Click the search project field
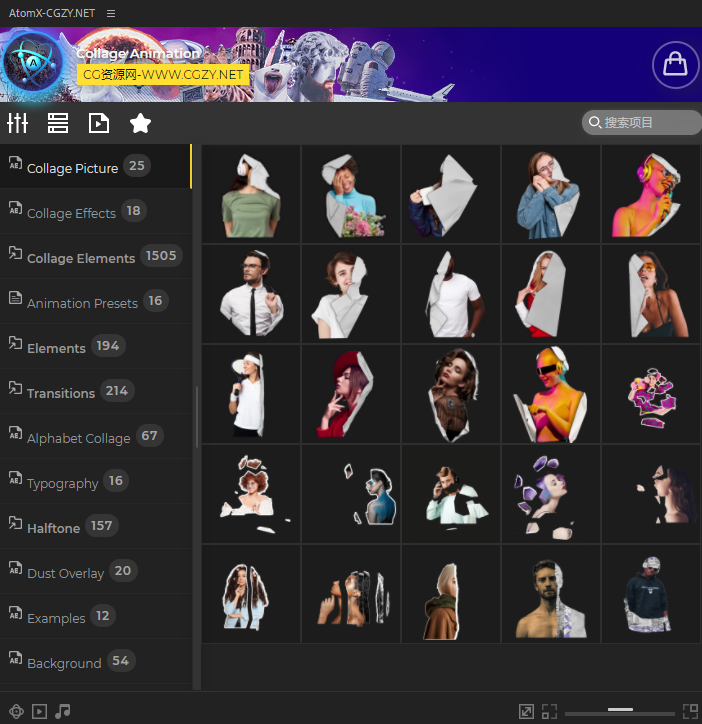The width and height of the screenshot is (702, 724). (x=641, y=122)
